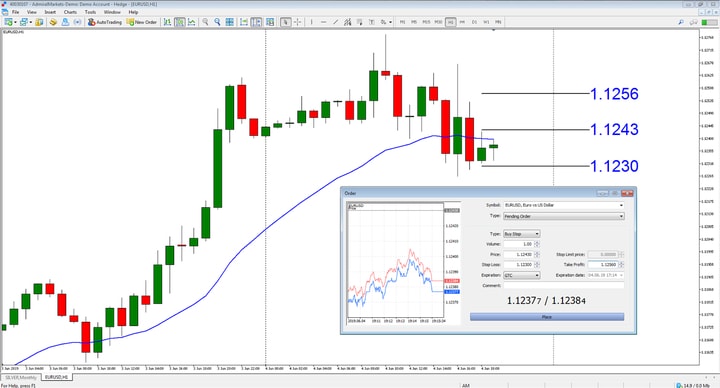Select the trendline drawing tool
This screenshot has width=720, height=388.
click(336, 22)
